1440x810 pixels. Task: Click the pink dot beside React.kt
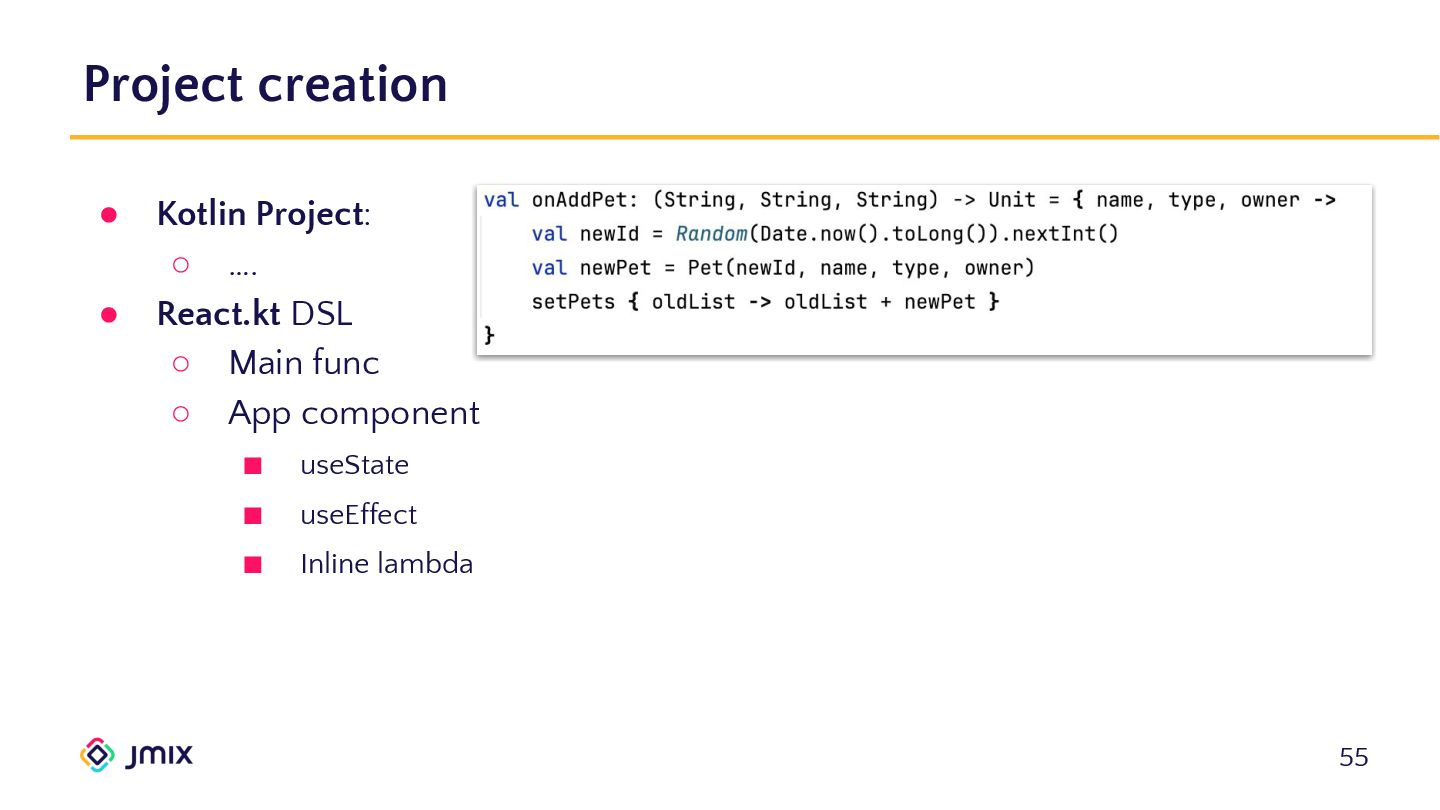(109, 315)
